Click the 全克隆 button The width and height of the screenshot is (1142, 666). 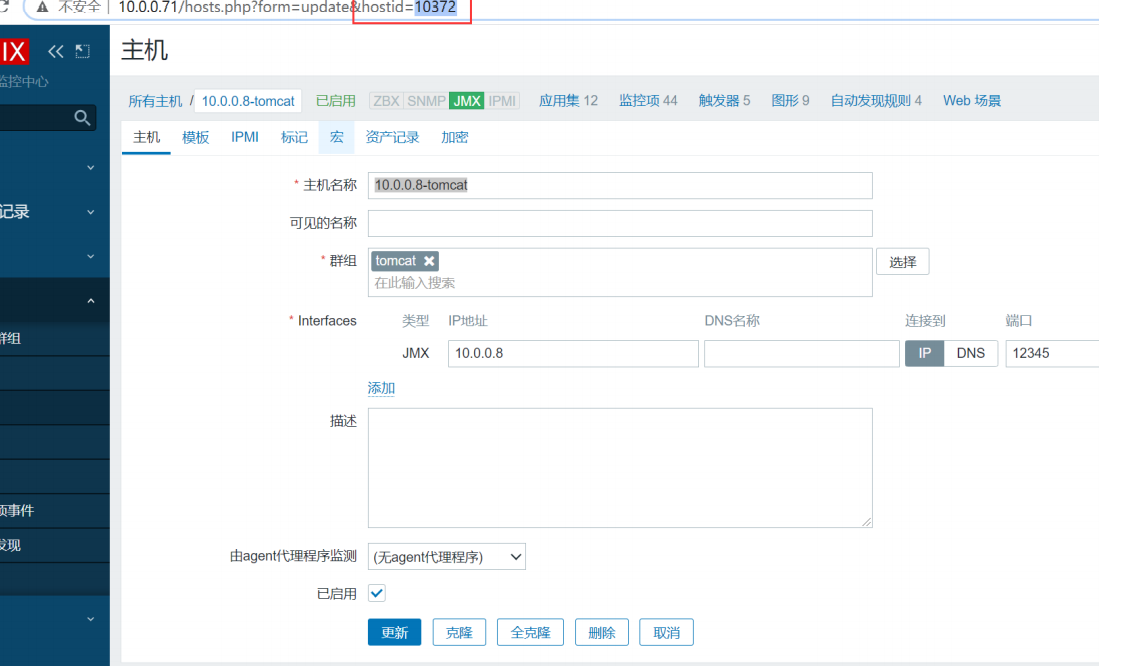coord(530,632)
